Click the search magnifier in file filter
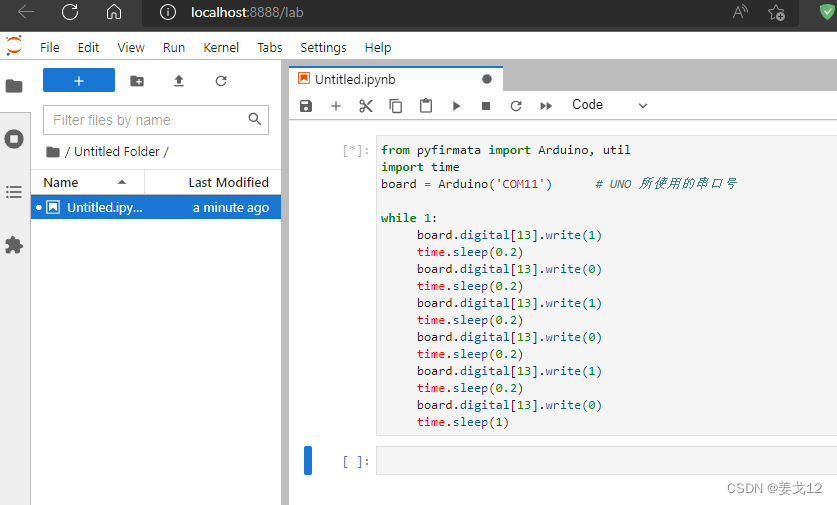This screenshot has height=505, width=837. tap(255, 119)
